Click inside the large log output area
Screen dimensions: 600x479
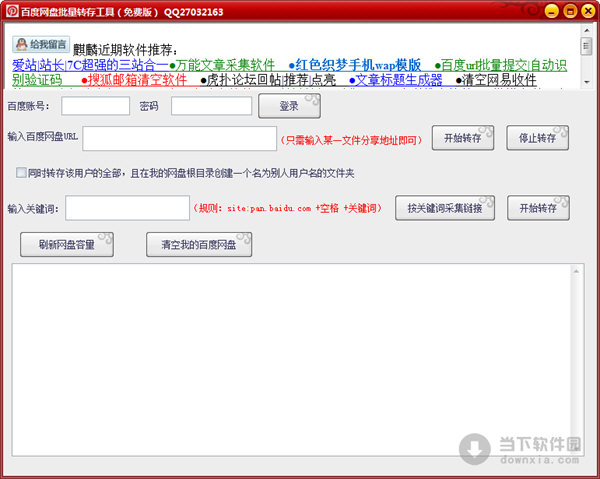tap(292, 360)
